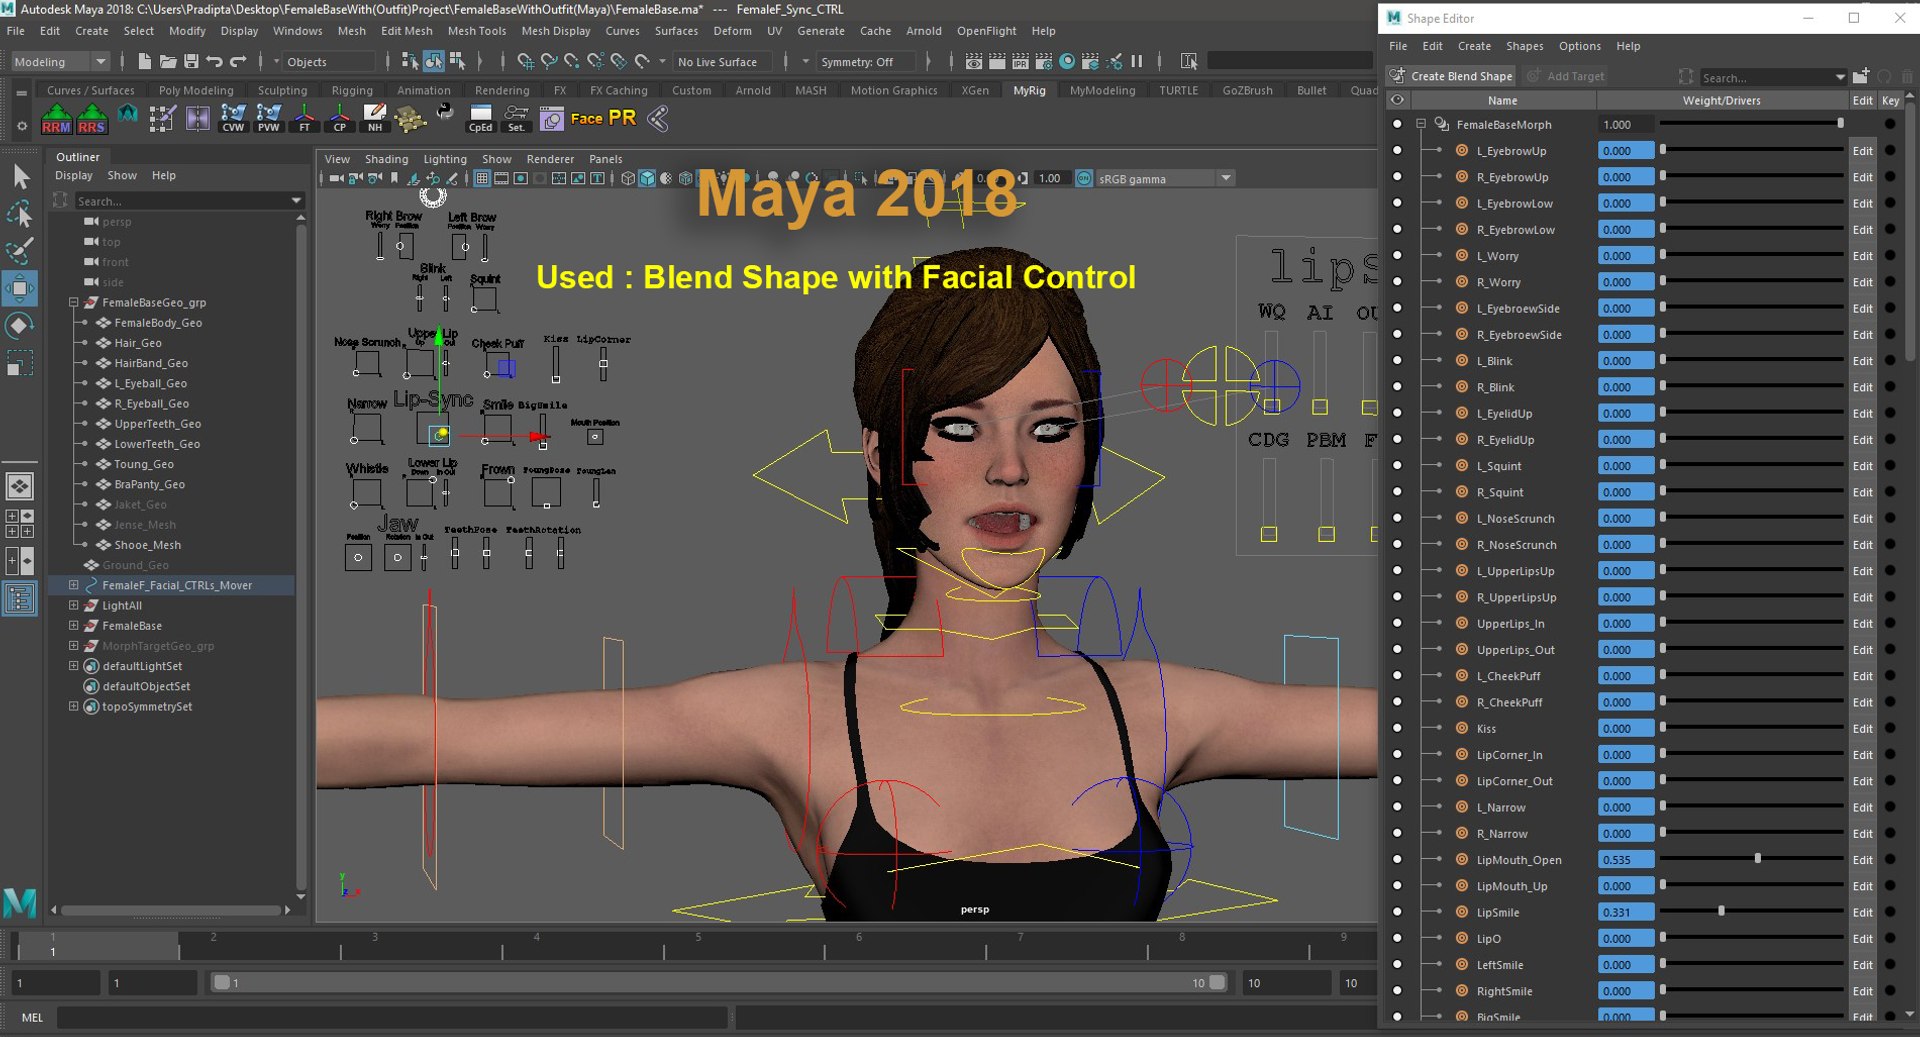Open the Mesh Tools menu

pyautogui.click(x=477, y=31)
